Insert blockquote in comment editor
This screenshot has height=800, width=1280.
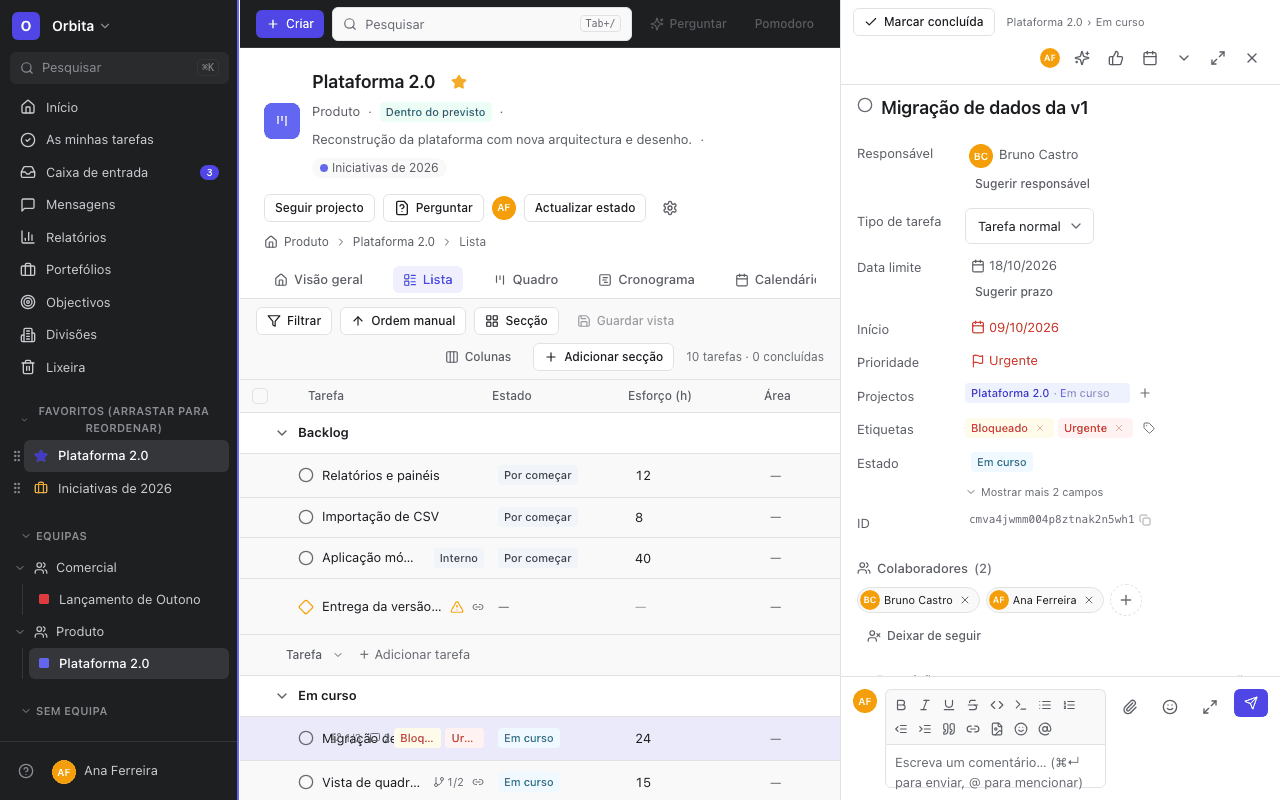tap(949, 729)
